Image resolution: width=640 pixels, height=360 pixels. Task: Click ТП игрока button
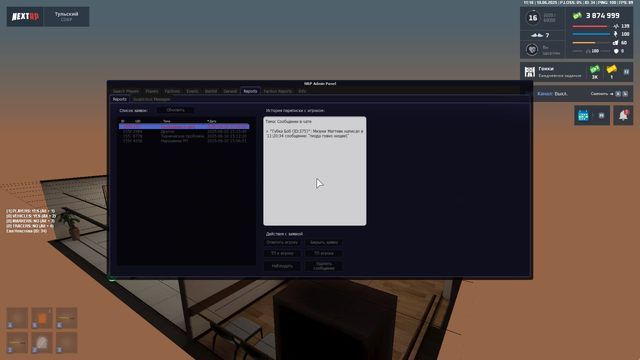324,253
